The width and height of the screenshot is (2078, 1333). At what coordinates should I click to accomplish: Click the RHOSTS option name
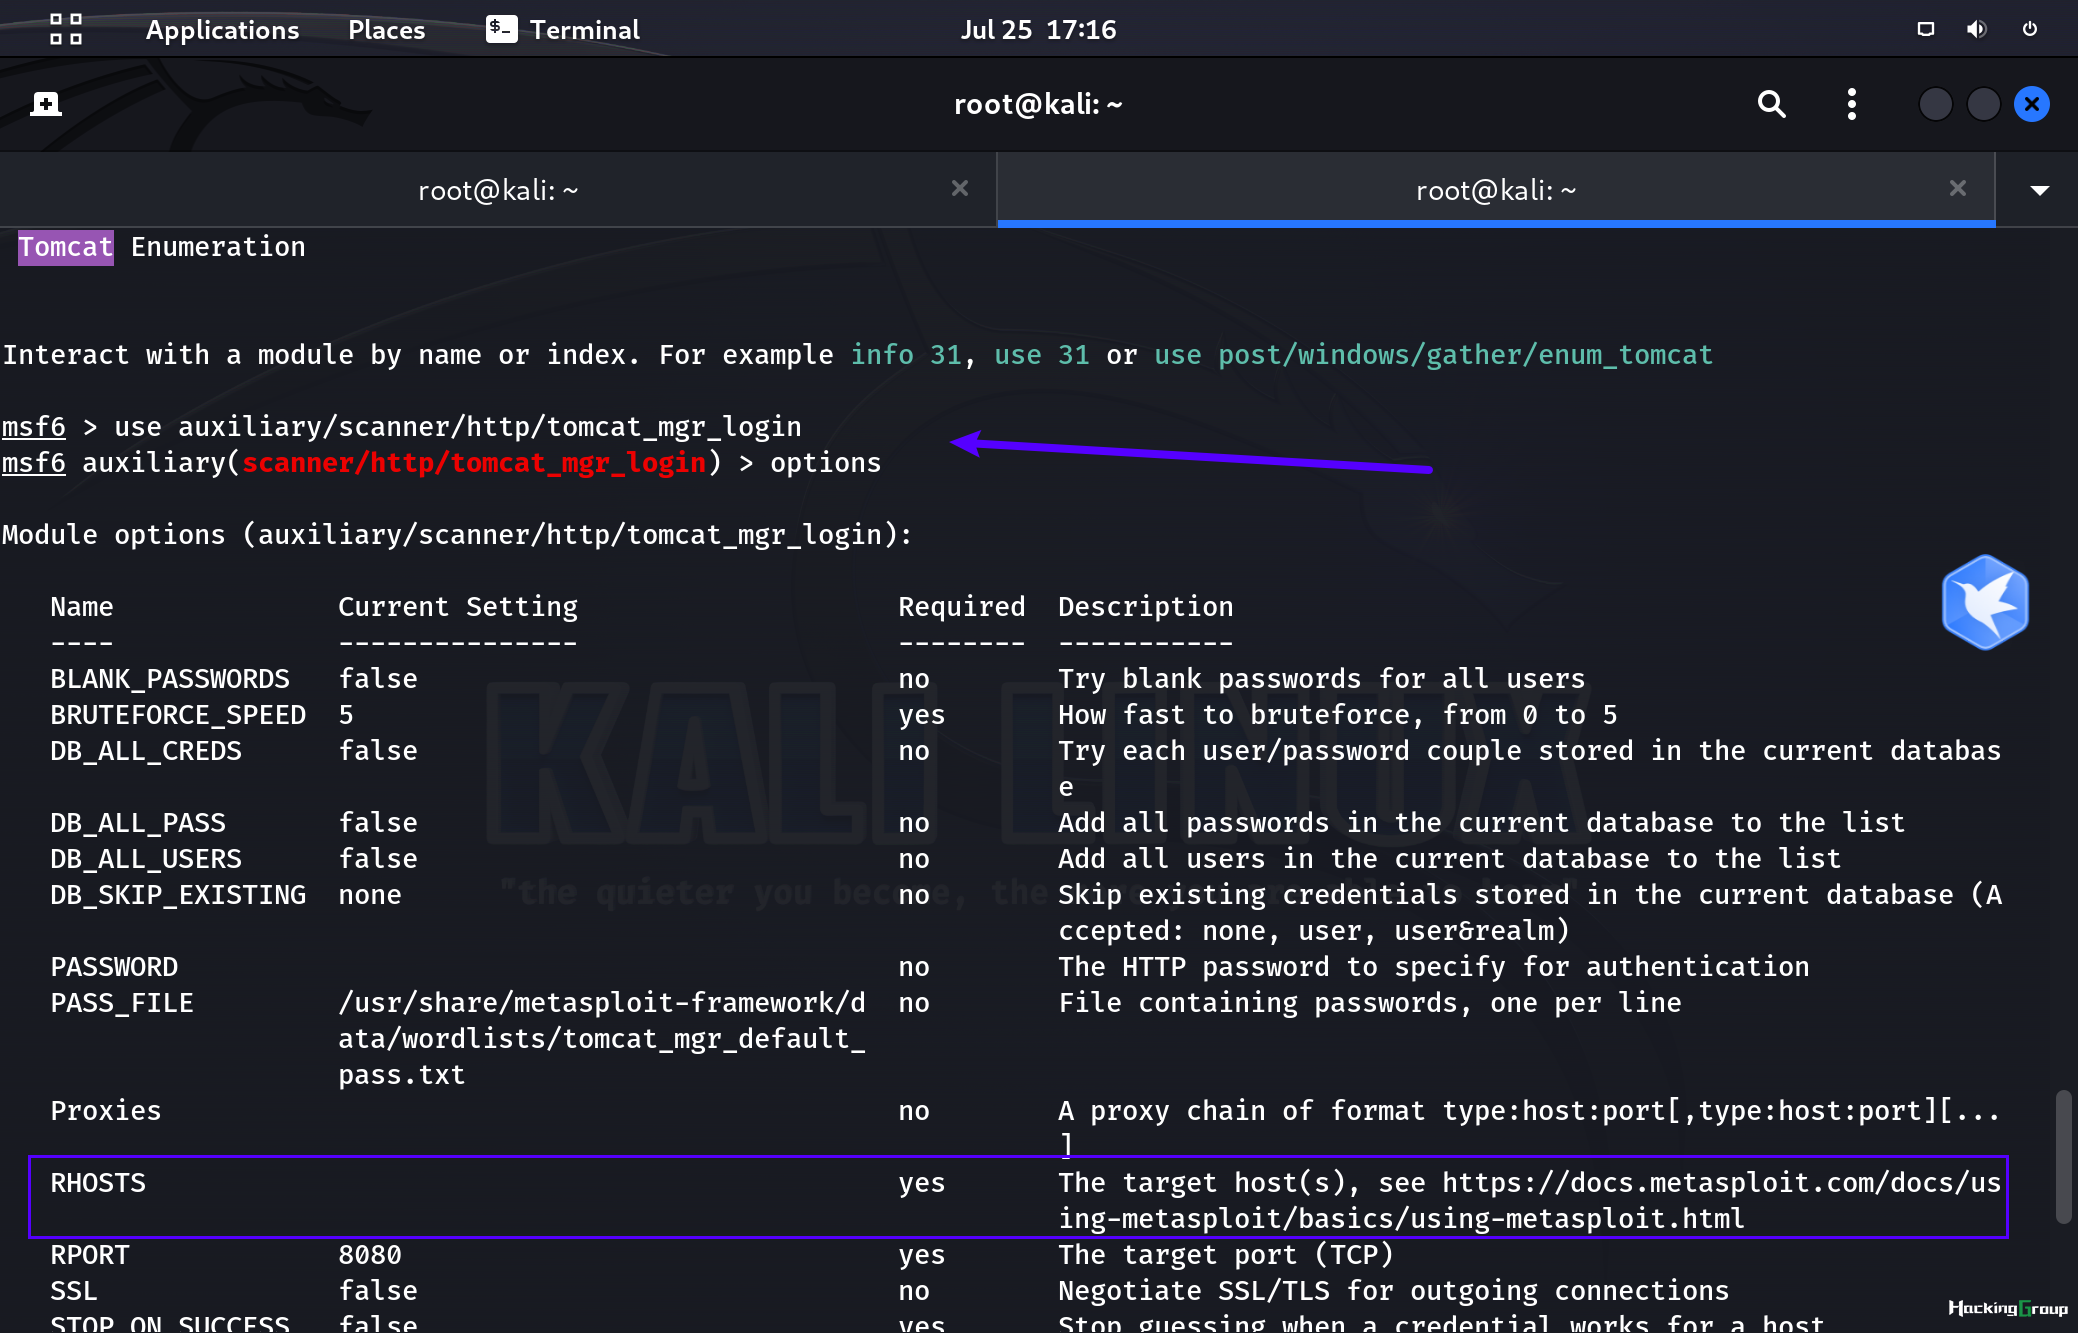point(98,1183)
